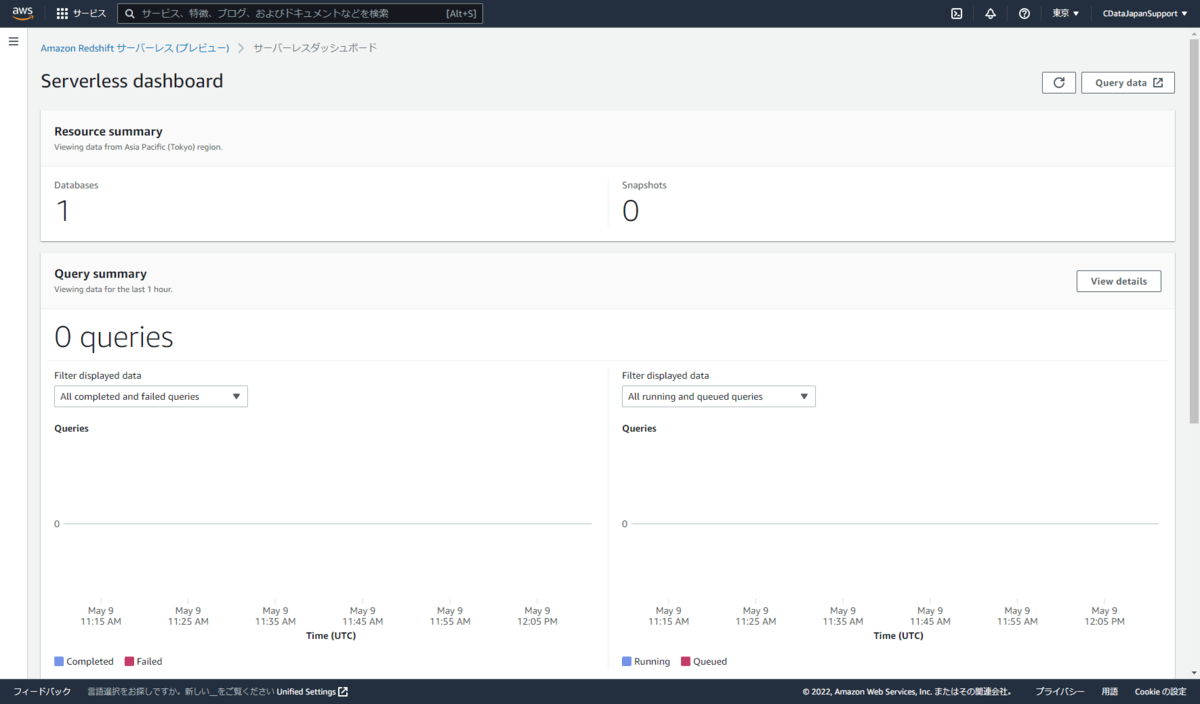Open the notifications bell icon
This screenshot has height=704, width=1200.
click(990, 14)
